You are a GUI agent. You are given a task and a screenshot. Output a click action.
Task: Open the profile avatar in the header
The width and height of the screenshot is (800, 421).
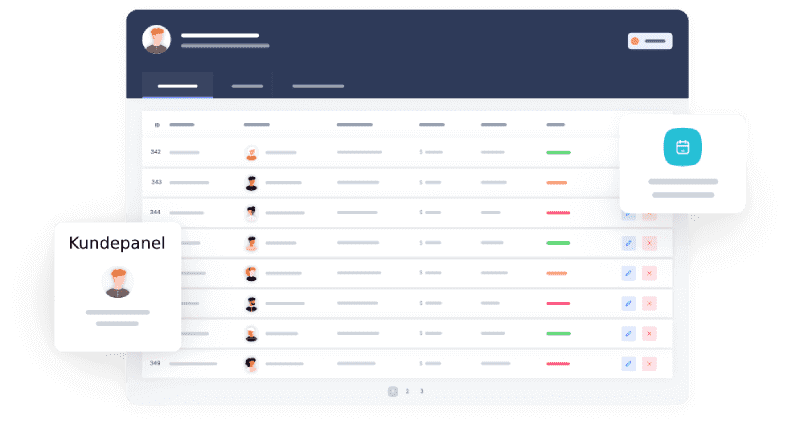tap(156, 40)
